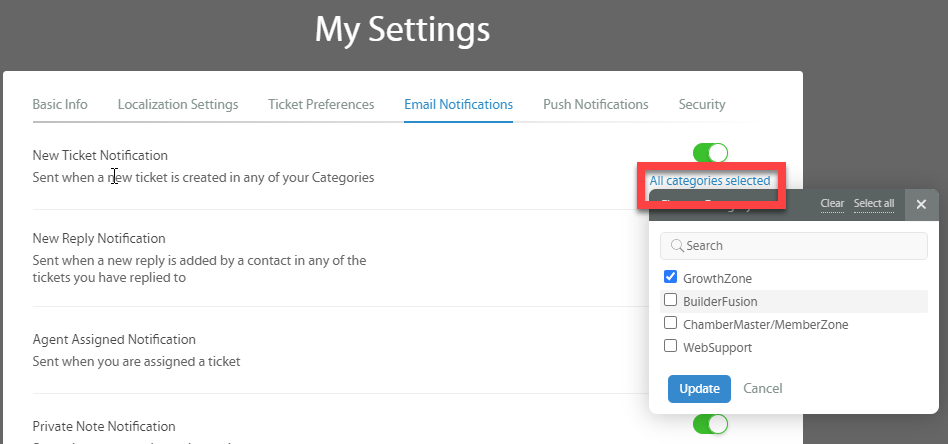Uncheck the GrowthZone category checkbox
This screenshot has height=444, width=948.
(670, 278)
